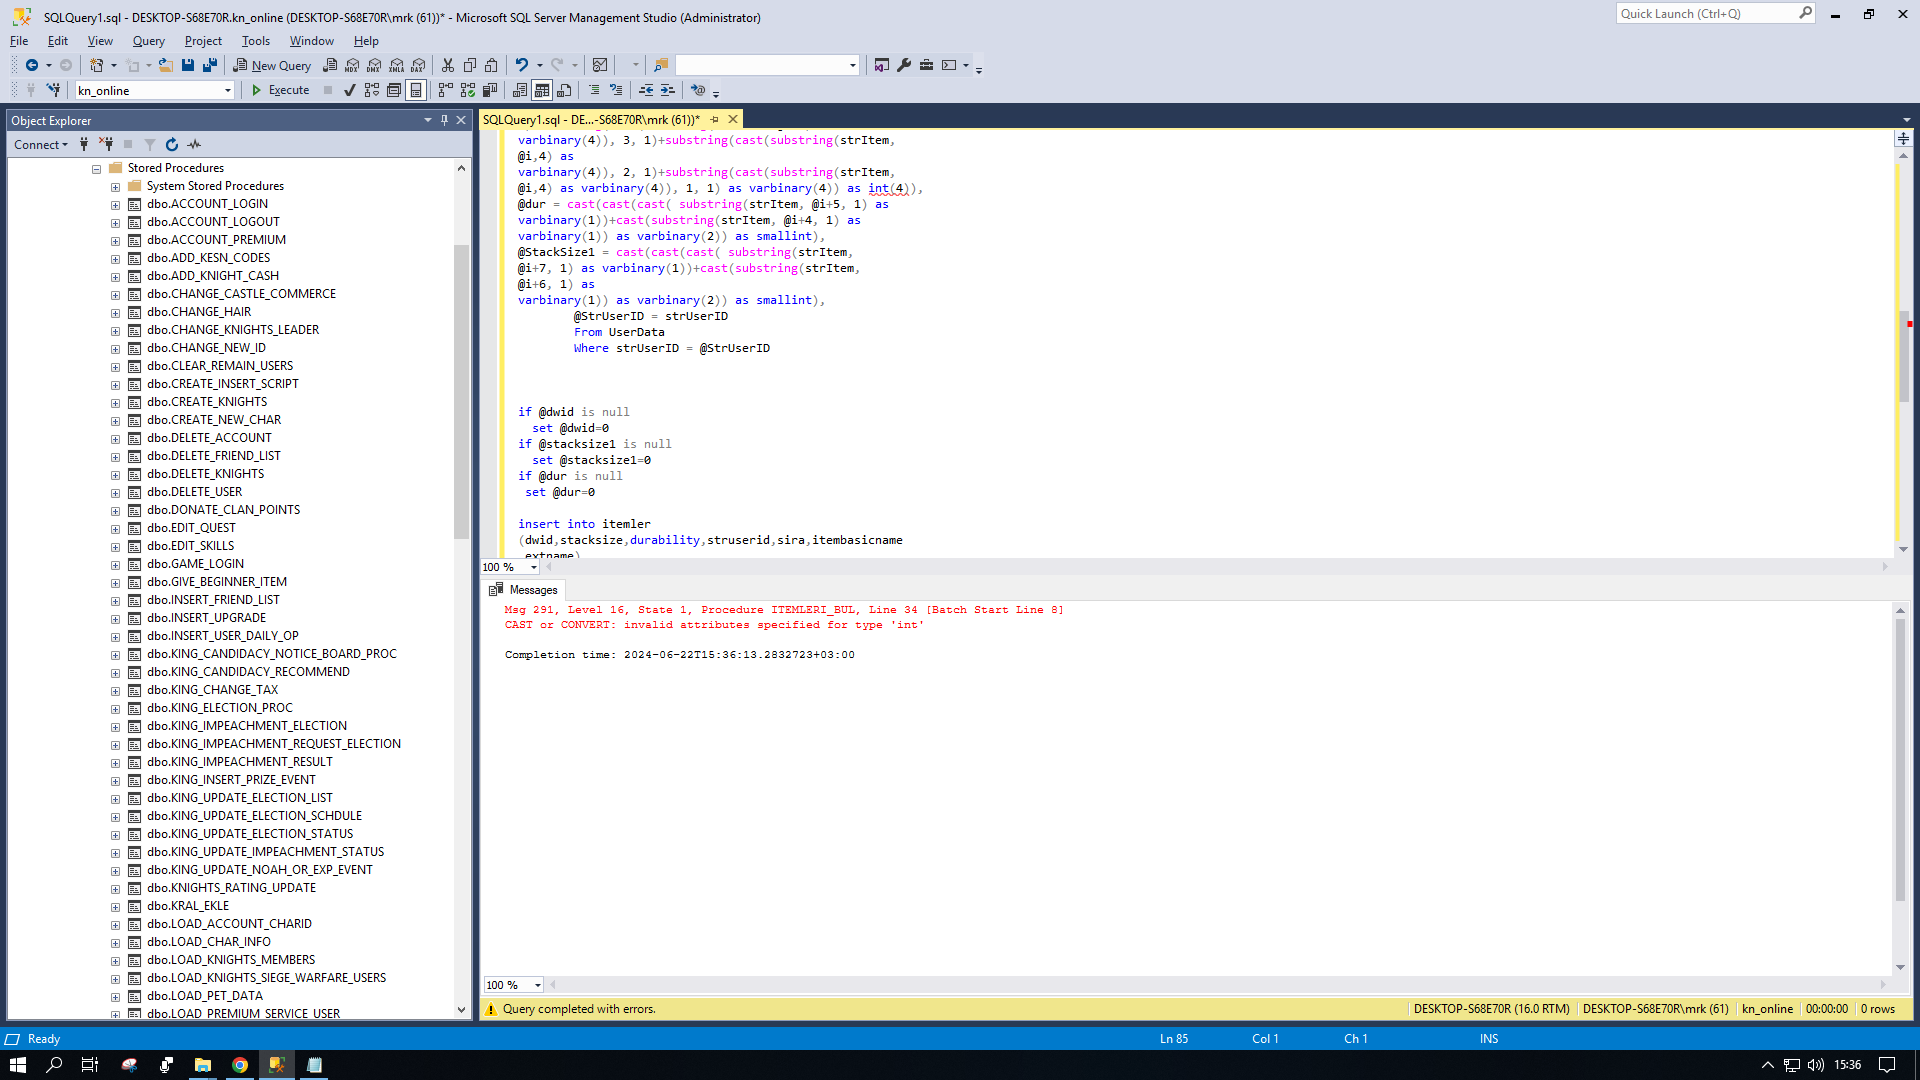Refresh the Object Explorer tree
1920x1080 pixels.
172,145
